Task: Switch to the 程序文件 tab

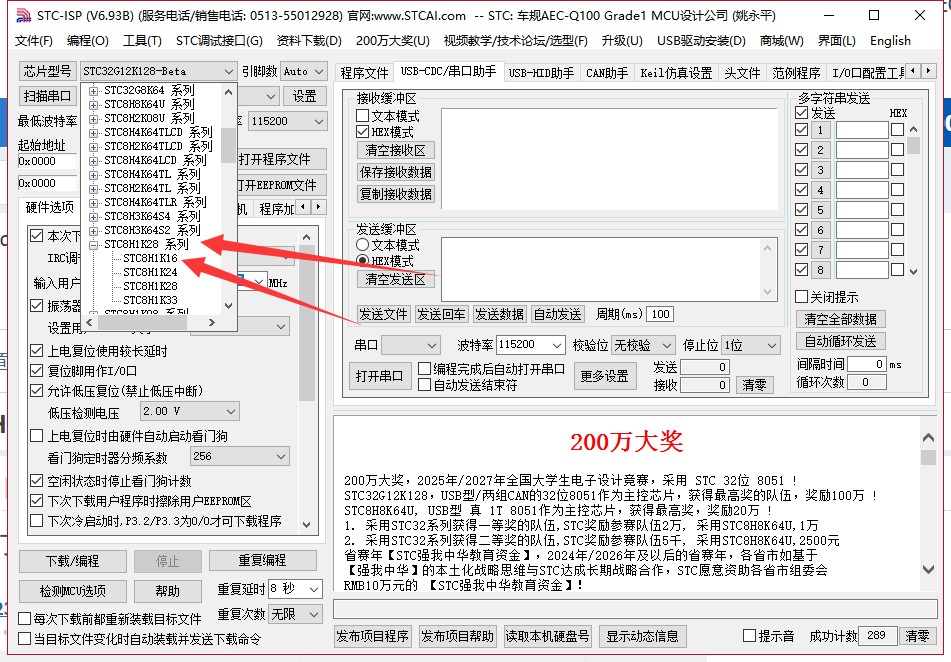Action: pyautogui.click(x=364, y=73)
